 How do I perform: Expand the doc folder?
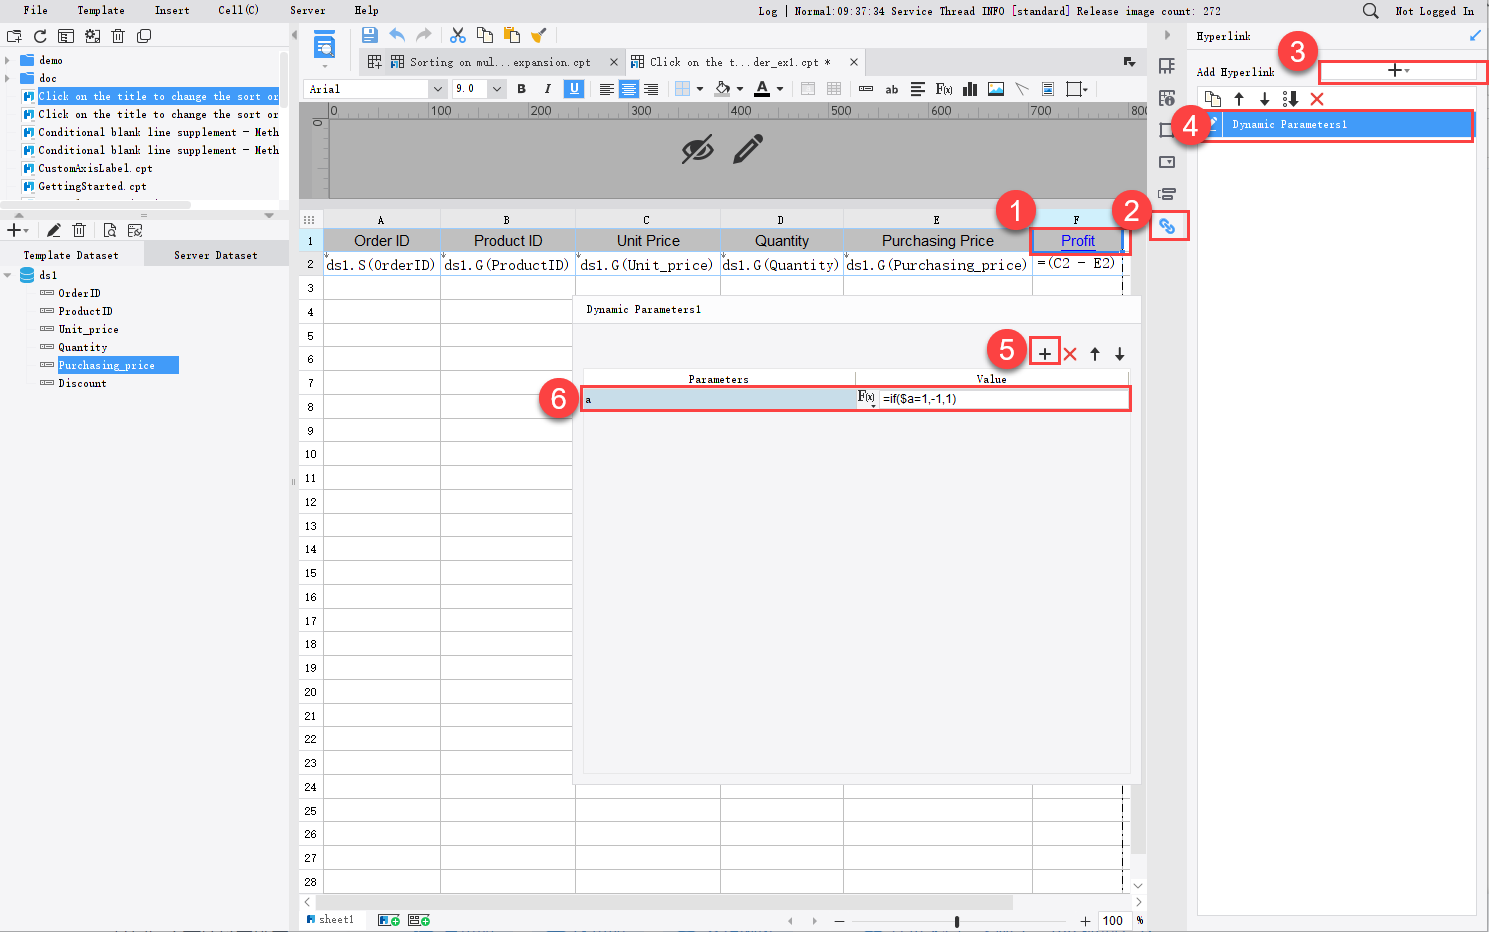[8, 78]
